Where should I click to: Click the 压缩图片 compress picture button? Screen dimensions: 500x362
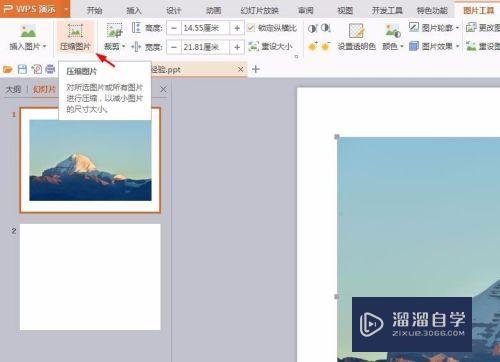pyautogui.click(x=75, y=37)
